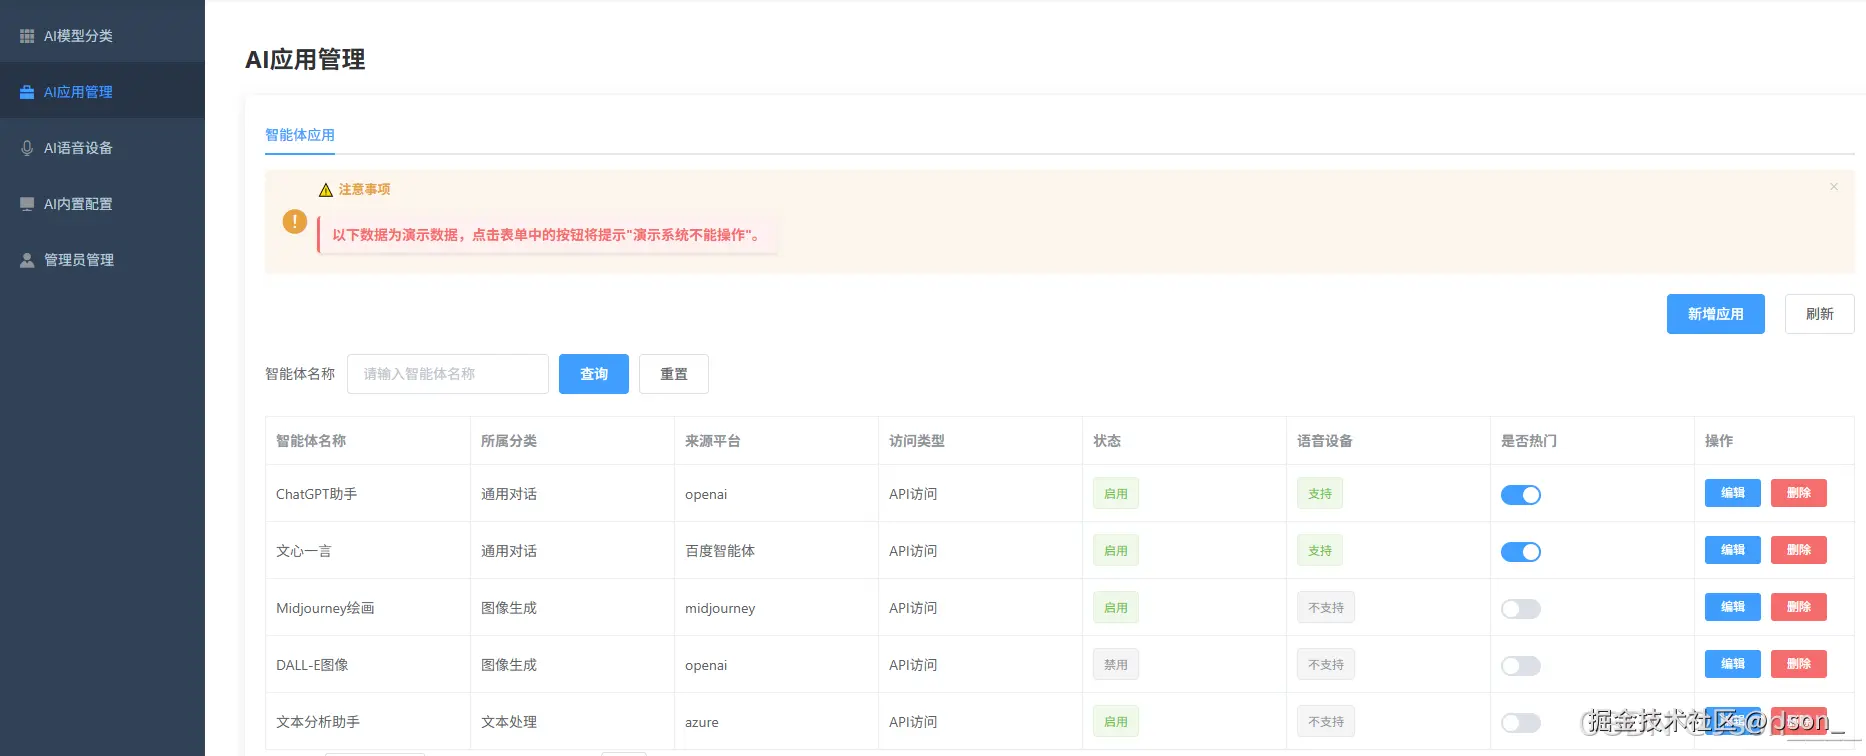
Task: Switch to the 智能体应用 tab
Action: pos(300,135)
